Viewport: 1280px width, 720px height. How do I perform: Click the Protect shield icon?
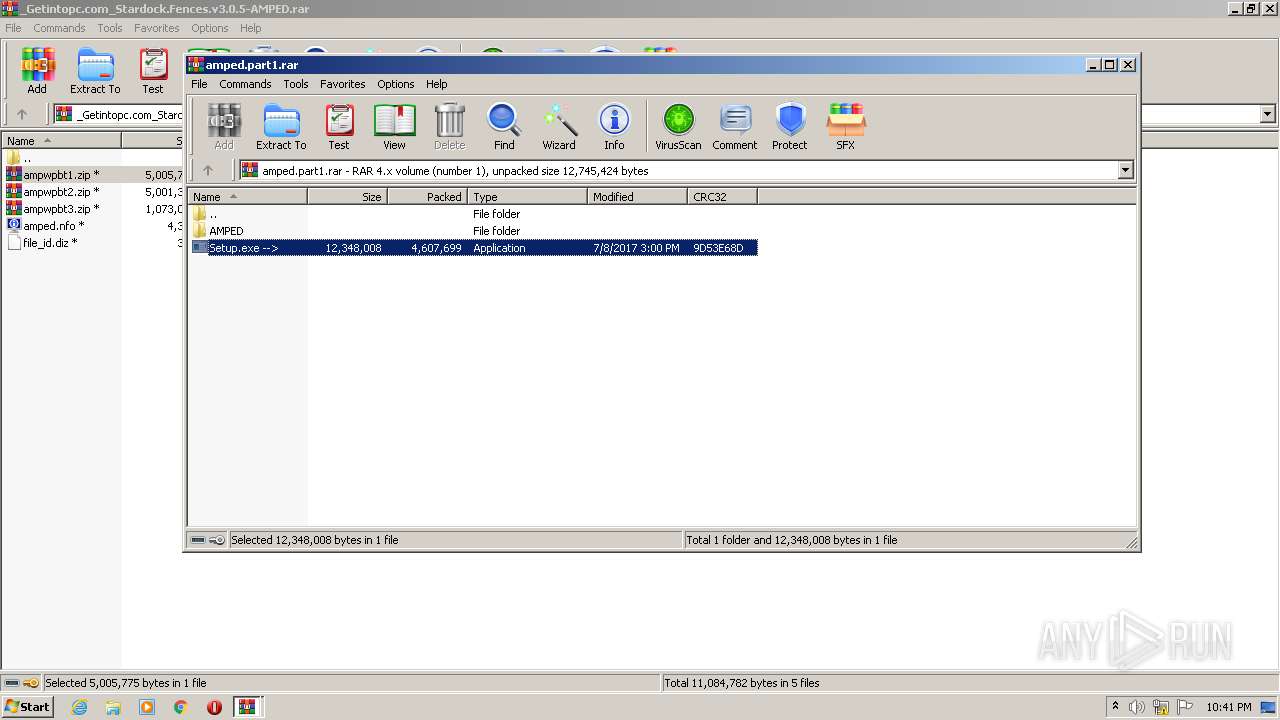(789, 127)
